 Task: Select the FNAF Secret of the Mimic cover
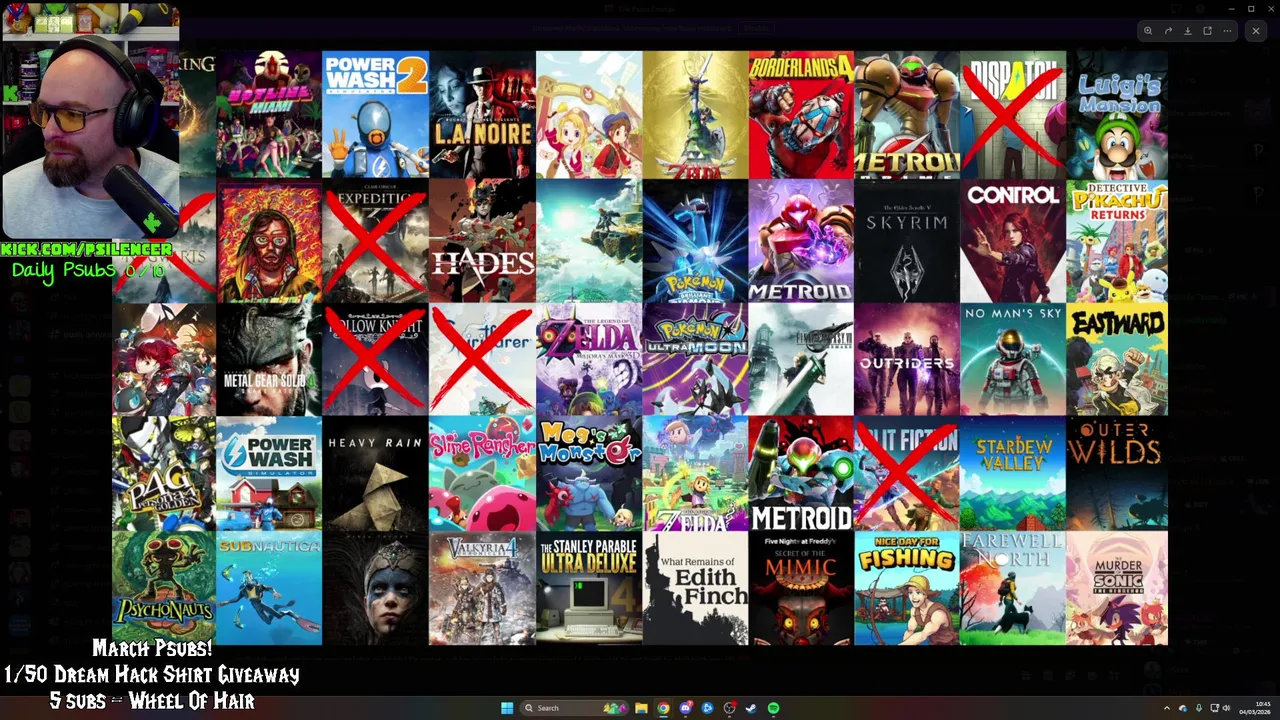(x=801, y=588)
